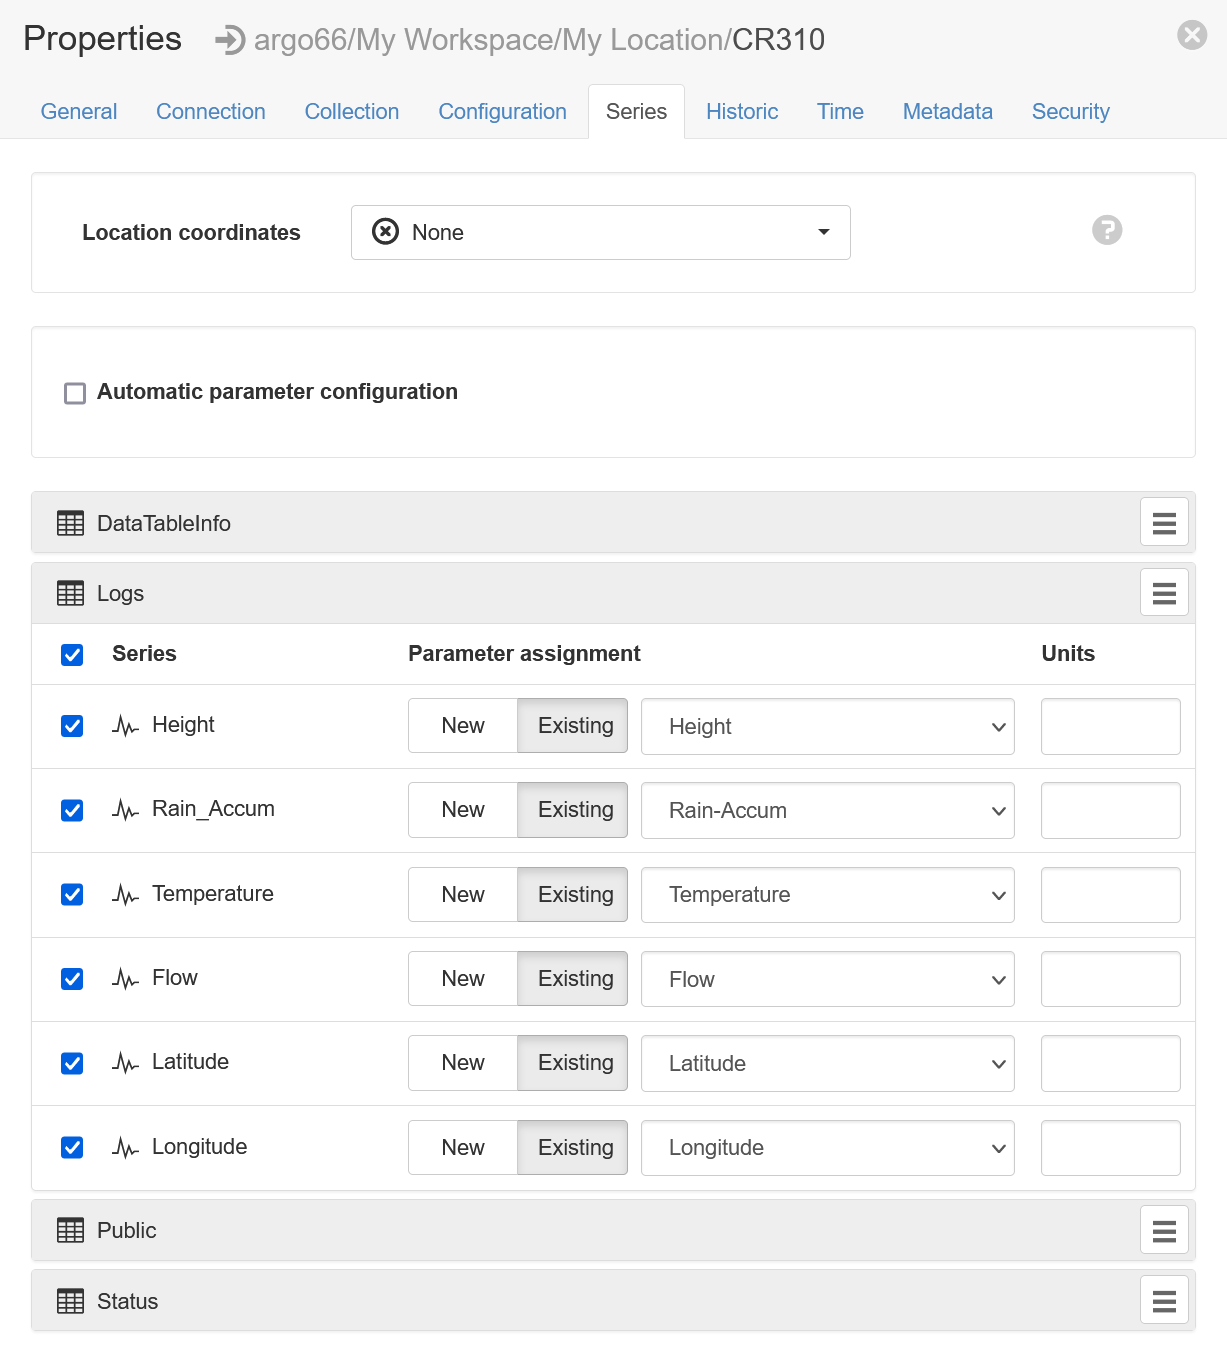1227x1356 pixels.
Task: Choose New for Flow parameter assignment
Action: [x=463, y=978]
